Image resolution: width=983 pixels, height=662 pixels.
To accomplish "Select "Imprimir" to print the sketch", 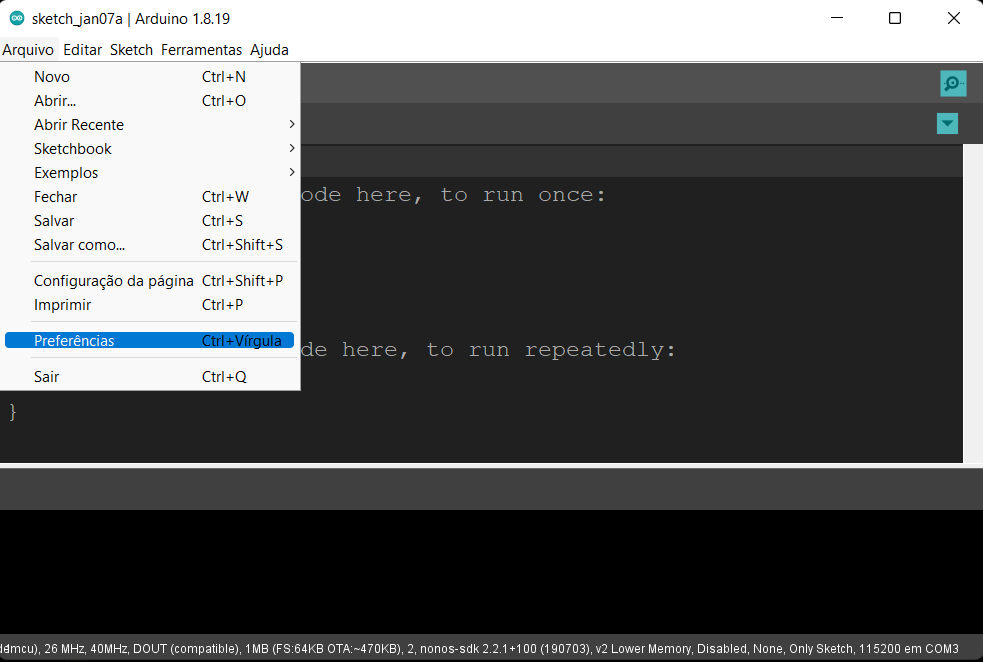I will pos(61,304).
